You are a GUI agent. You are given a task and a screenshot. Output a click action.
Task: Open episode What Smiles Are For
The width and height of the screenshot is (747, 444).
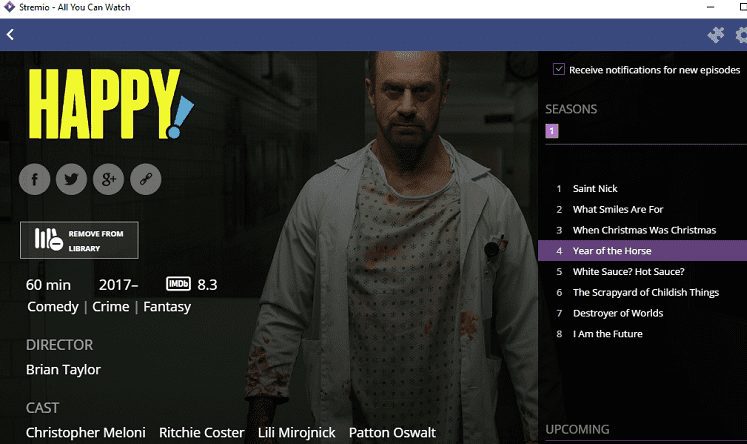pos(642,209)
